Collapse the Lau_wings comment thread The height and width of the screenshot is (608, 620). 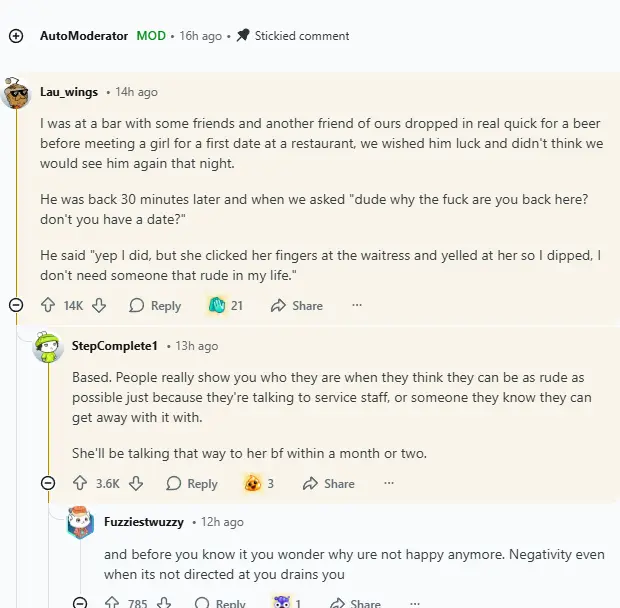pos(15,305)
